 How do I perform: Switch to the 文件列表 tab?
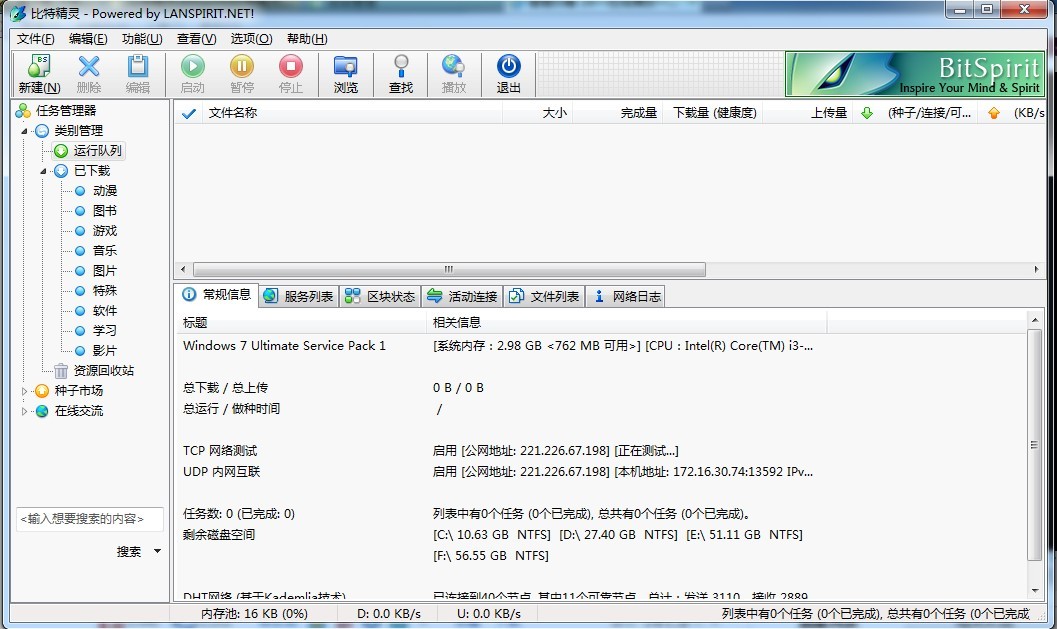coord(544,296)
